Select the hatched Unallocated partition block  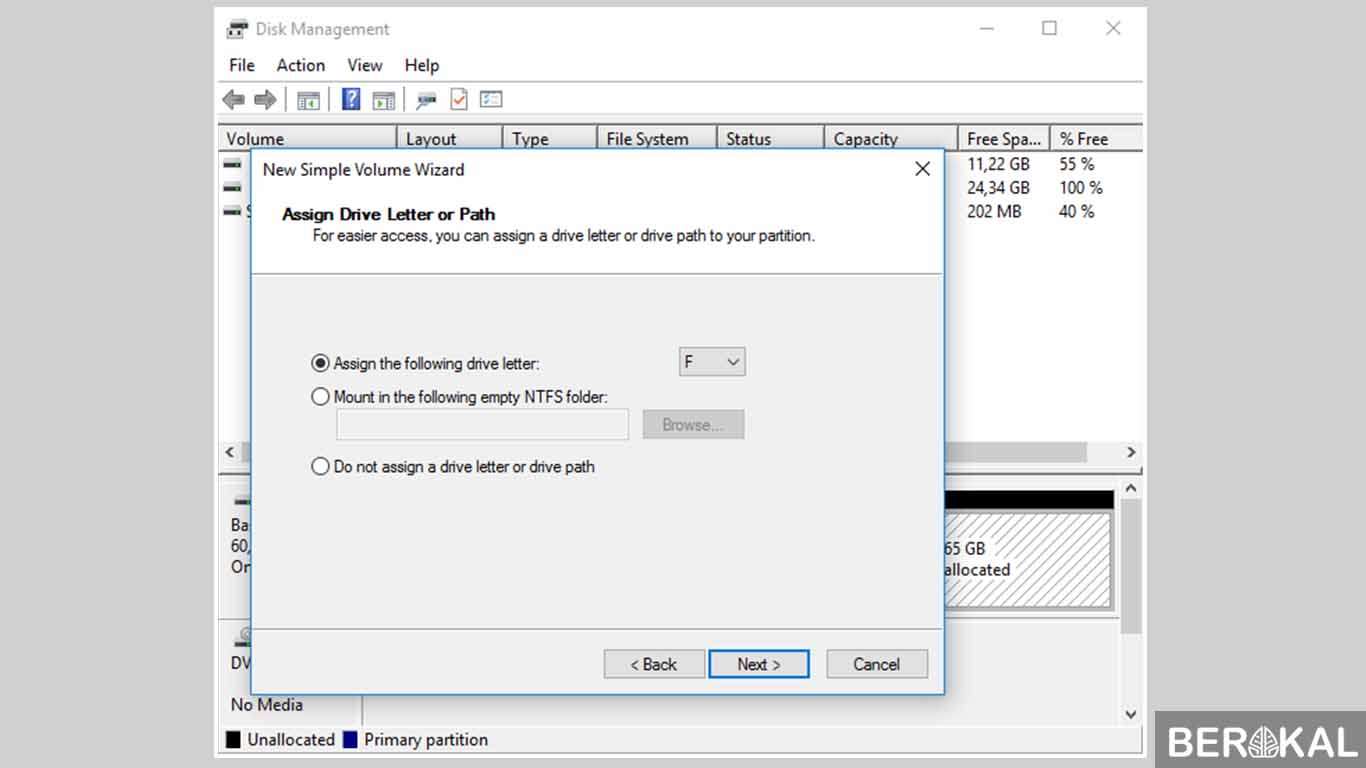[x=1028, y=560]
